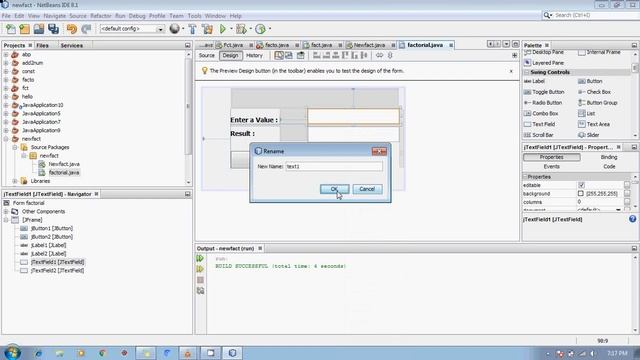Select Newfact.java in Projects tree
The height and width of the screenshot is (360, 640).
pyautogui.click(x=64, y=164)
